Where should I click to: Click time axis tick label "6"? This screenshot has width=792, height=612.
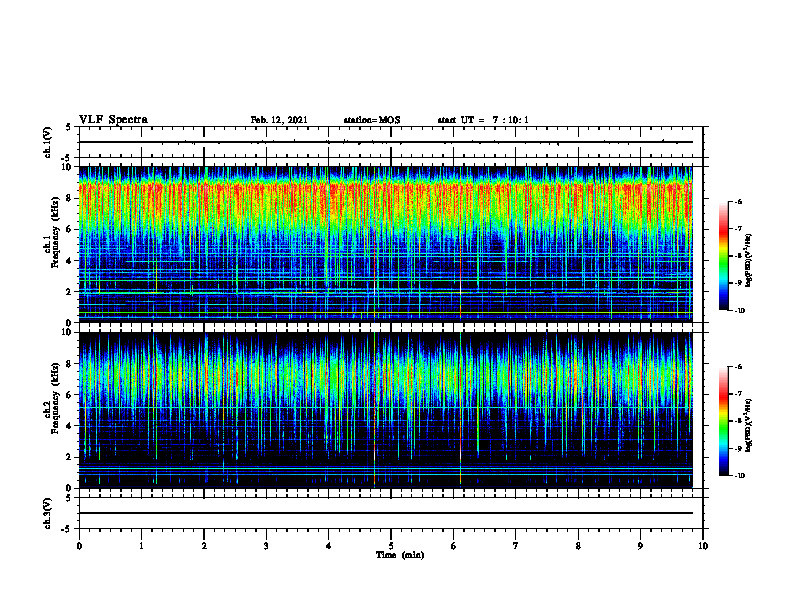coord(454,546)
